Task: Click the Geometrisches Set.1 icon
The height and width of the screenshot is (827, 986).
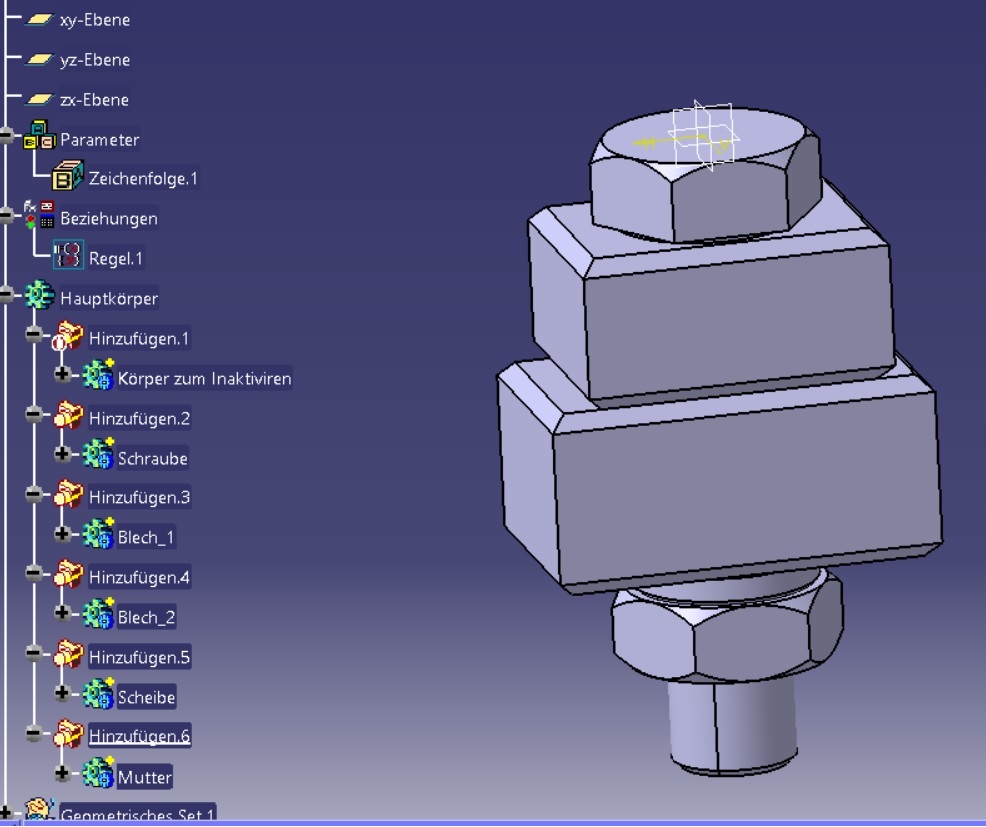Action: pyautogui.click(x=39, y=808)
